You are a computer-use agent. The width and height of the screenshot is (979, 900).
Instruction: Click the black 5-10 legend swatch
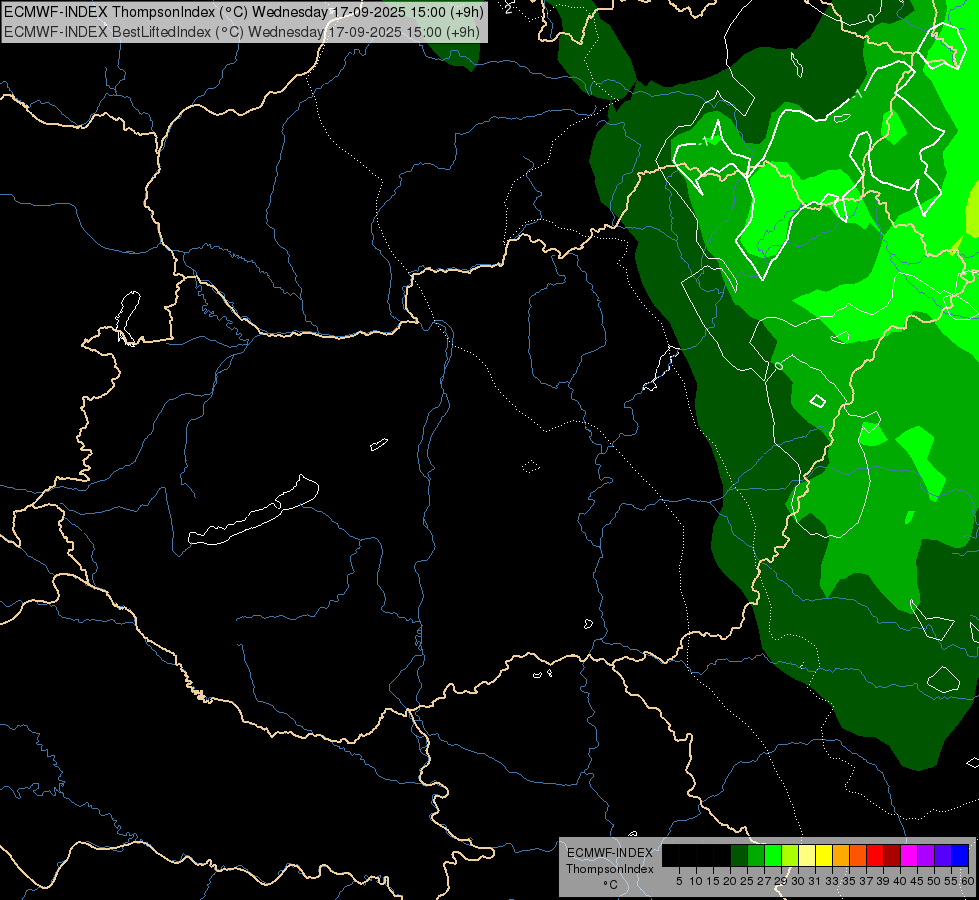(688, 855)
